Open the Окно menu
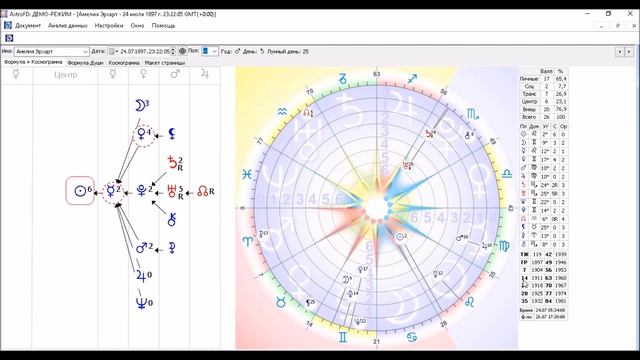Viewport: 640px width, 360px height. [x=137, y=25]
